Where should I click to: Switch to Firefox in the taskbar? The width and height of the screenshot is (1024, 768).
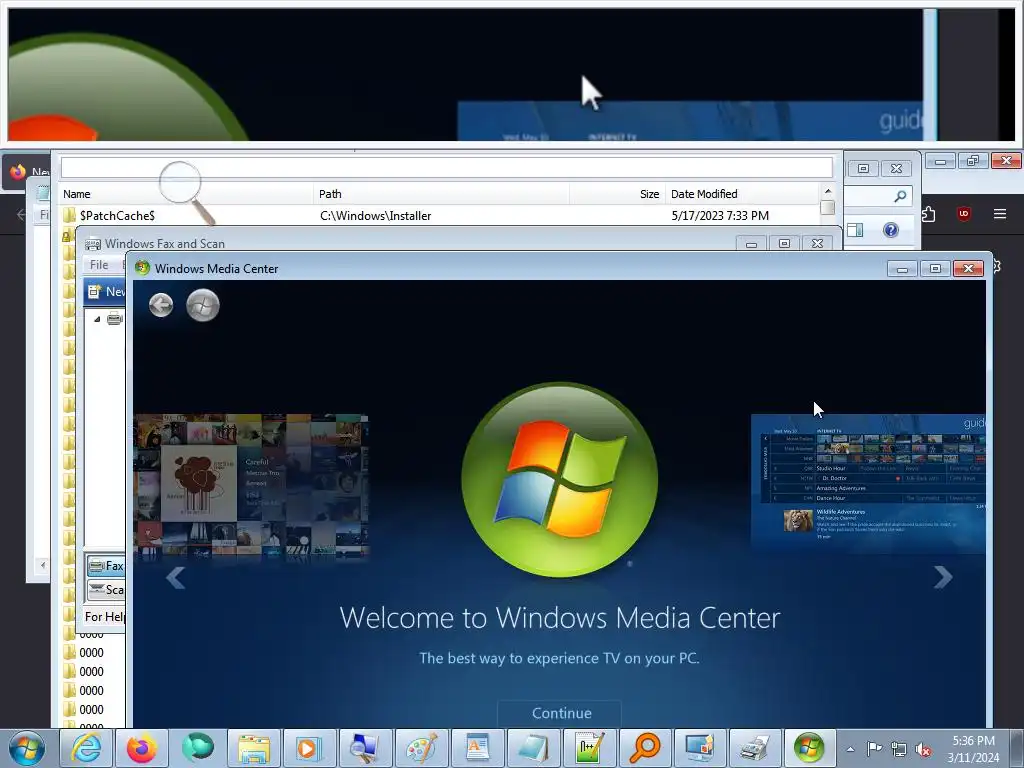coord(142,748)
